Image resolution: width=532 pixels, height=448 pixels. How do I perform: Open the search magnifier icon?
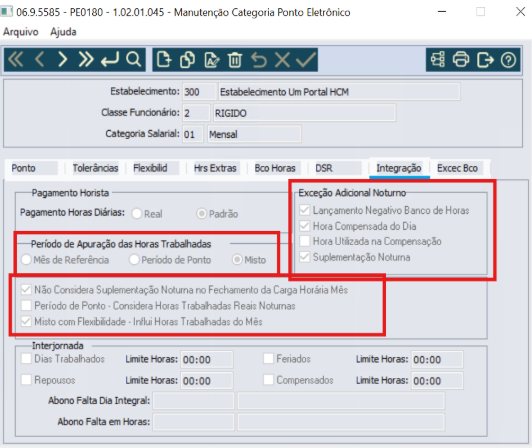click(x=133, y=60)
